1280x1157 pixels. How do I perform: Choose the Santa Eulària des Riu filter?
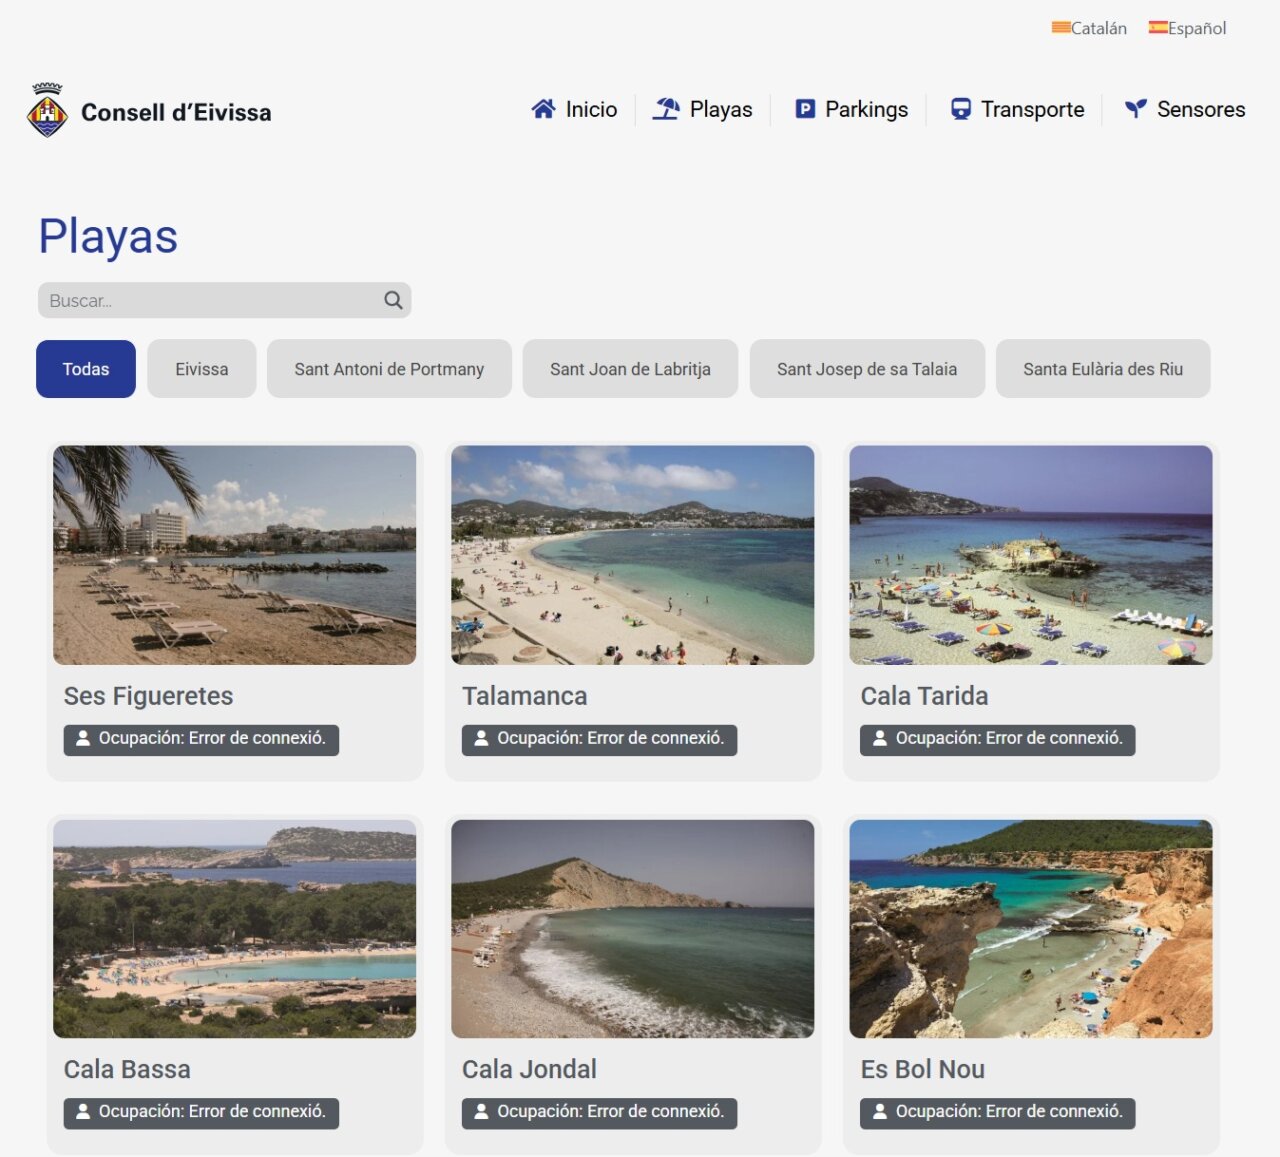[x=1103, y=369]
